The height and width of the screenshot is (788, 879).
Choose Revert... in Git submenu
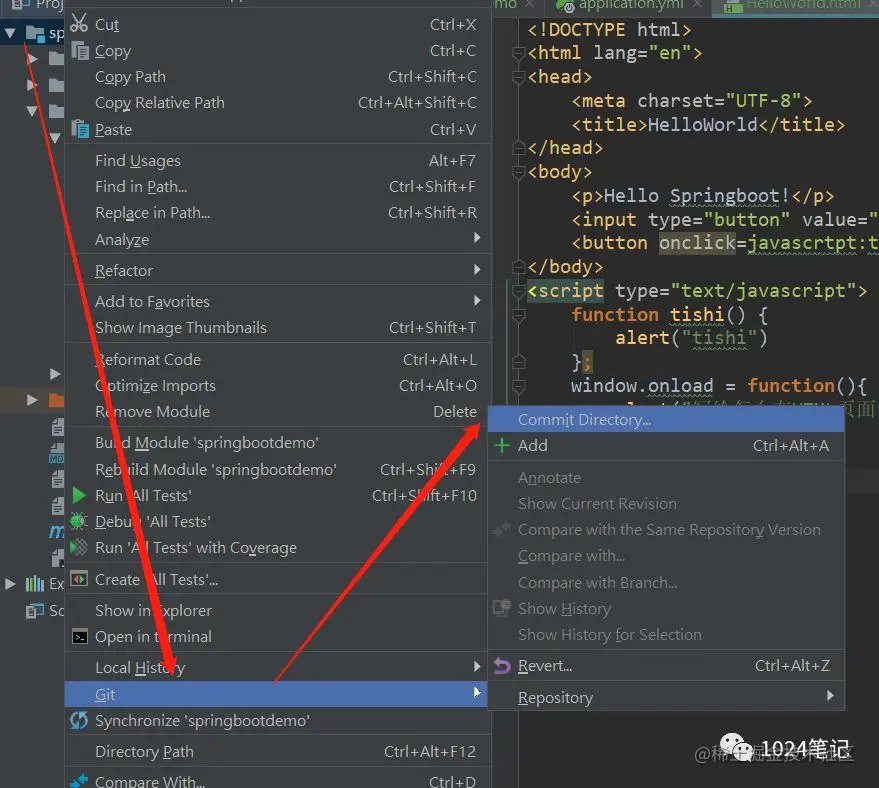(x=666, y=666)
